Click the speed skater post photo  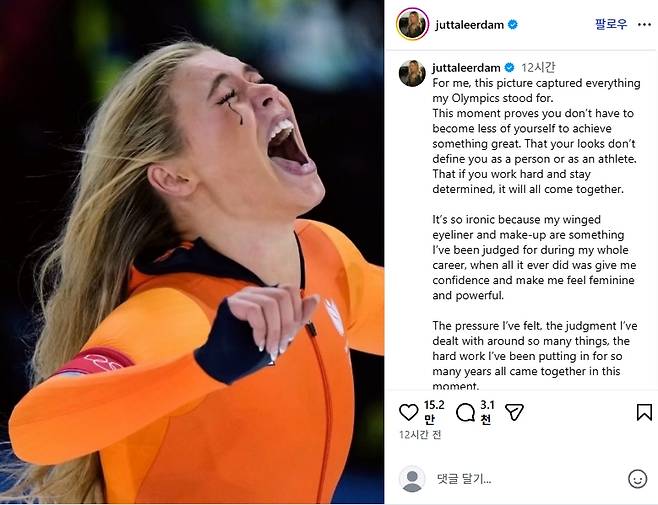click(192, 252)
